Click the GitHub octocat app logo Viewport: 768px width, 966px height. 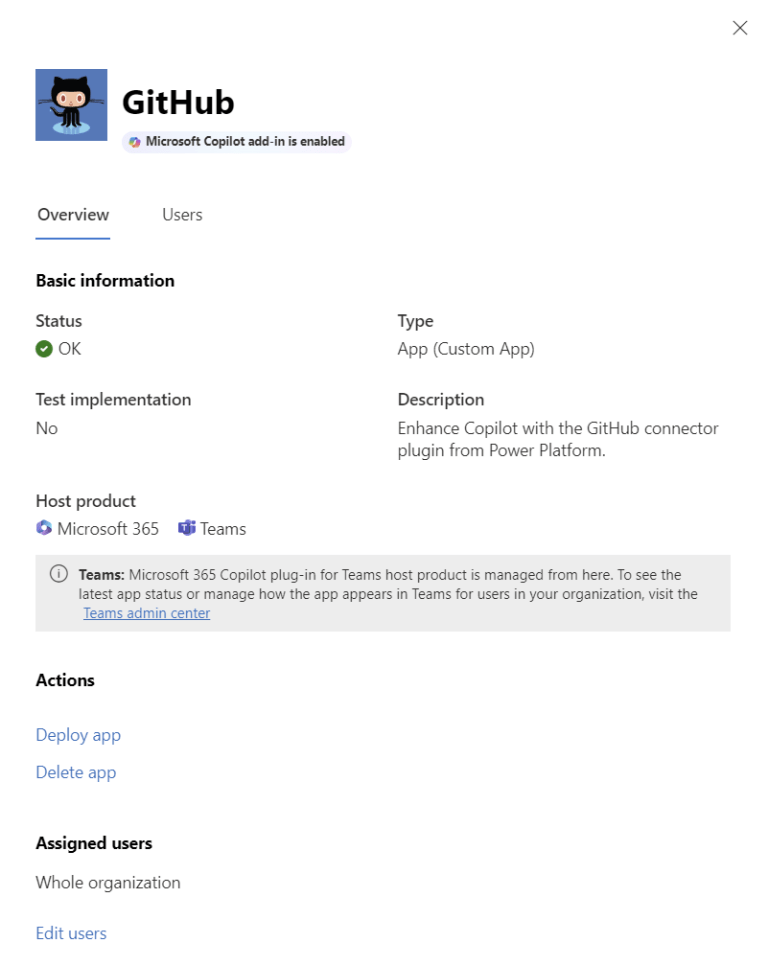(x=70, y=103)
